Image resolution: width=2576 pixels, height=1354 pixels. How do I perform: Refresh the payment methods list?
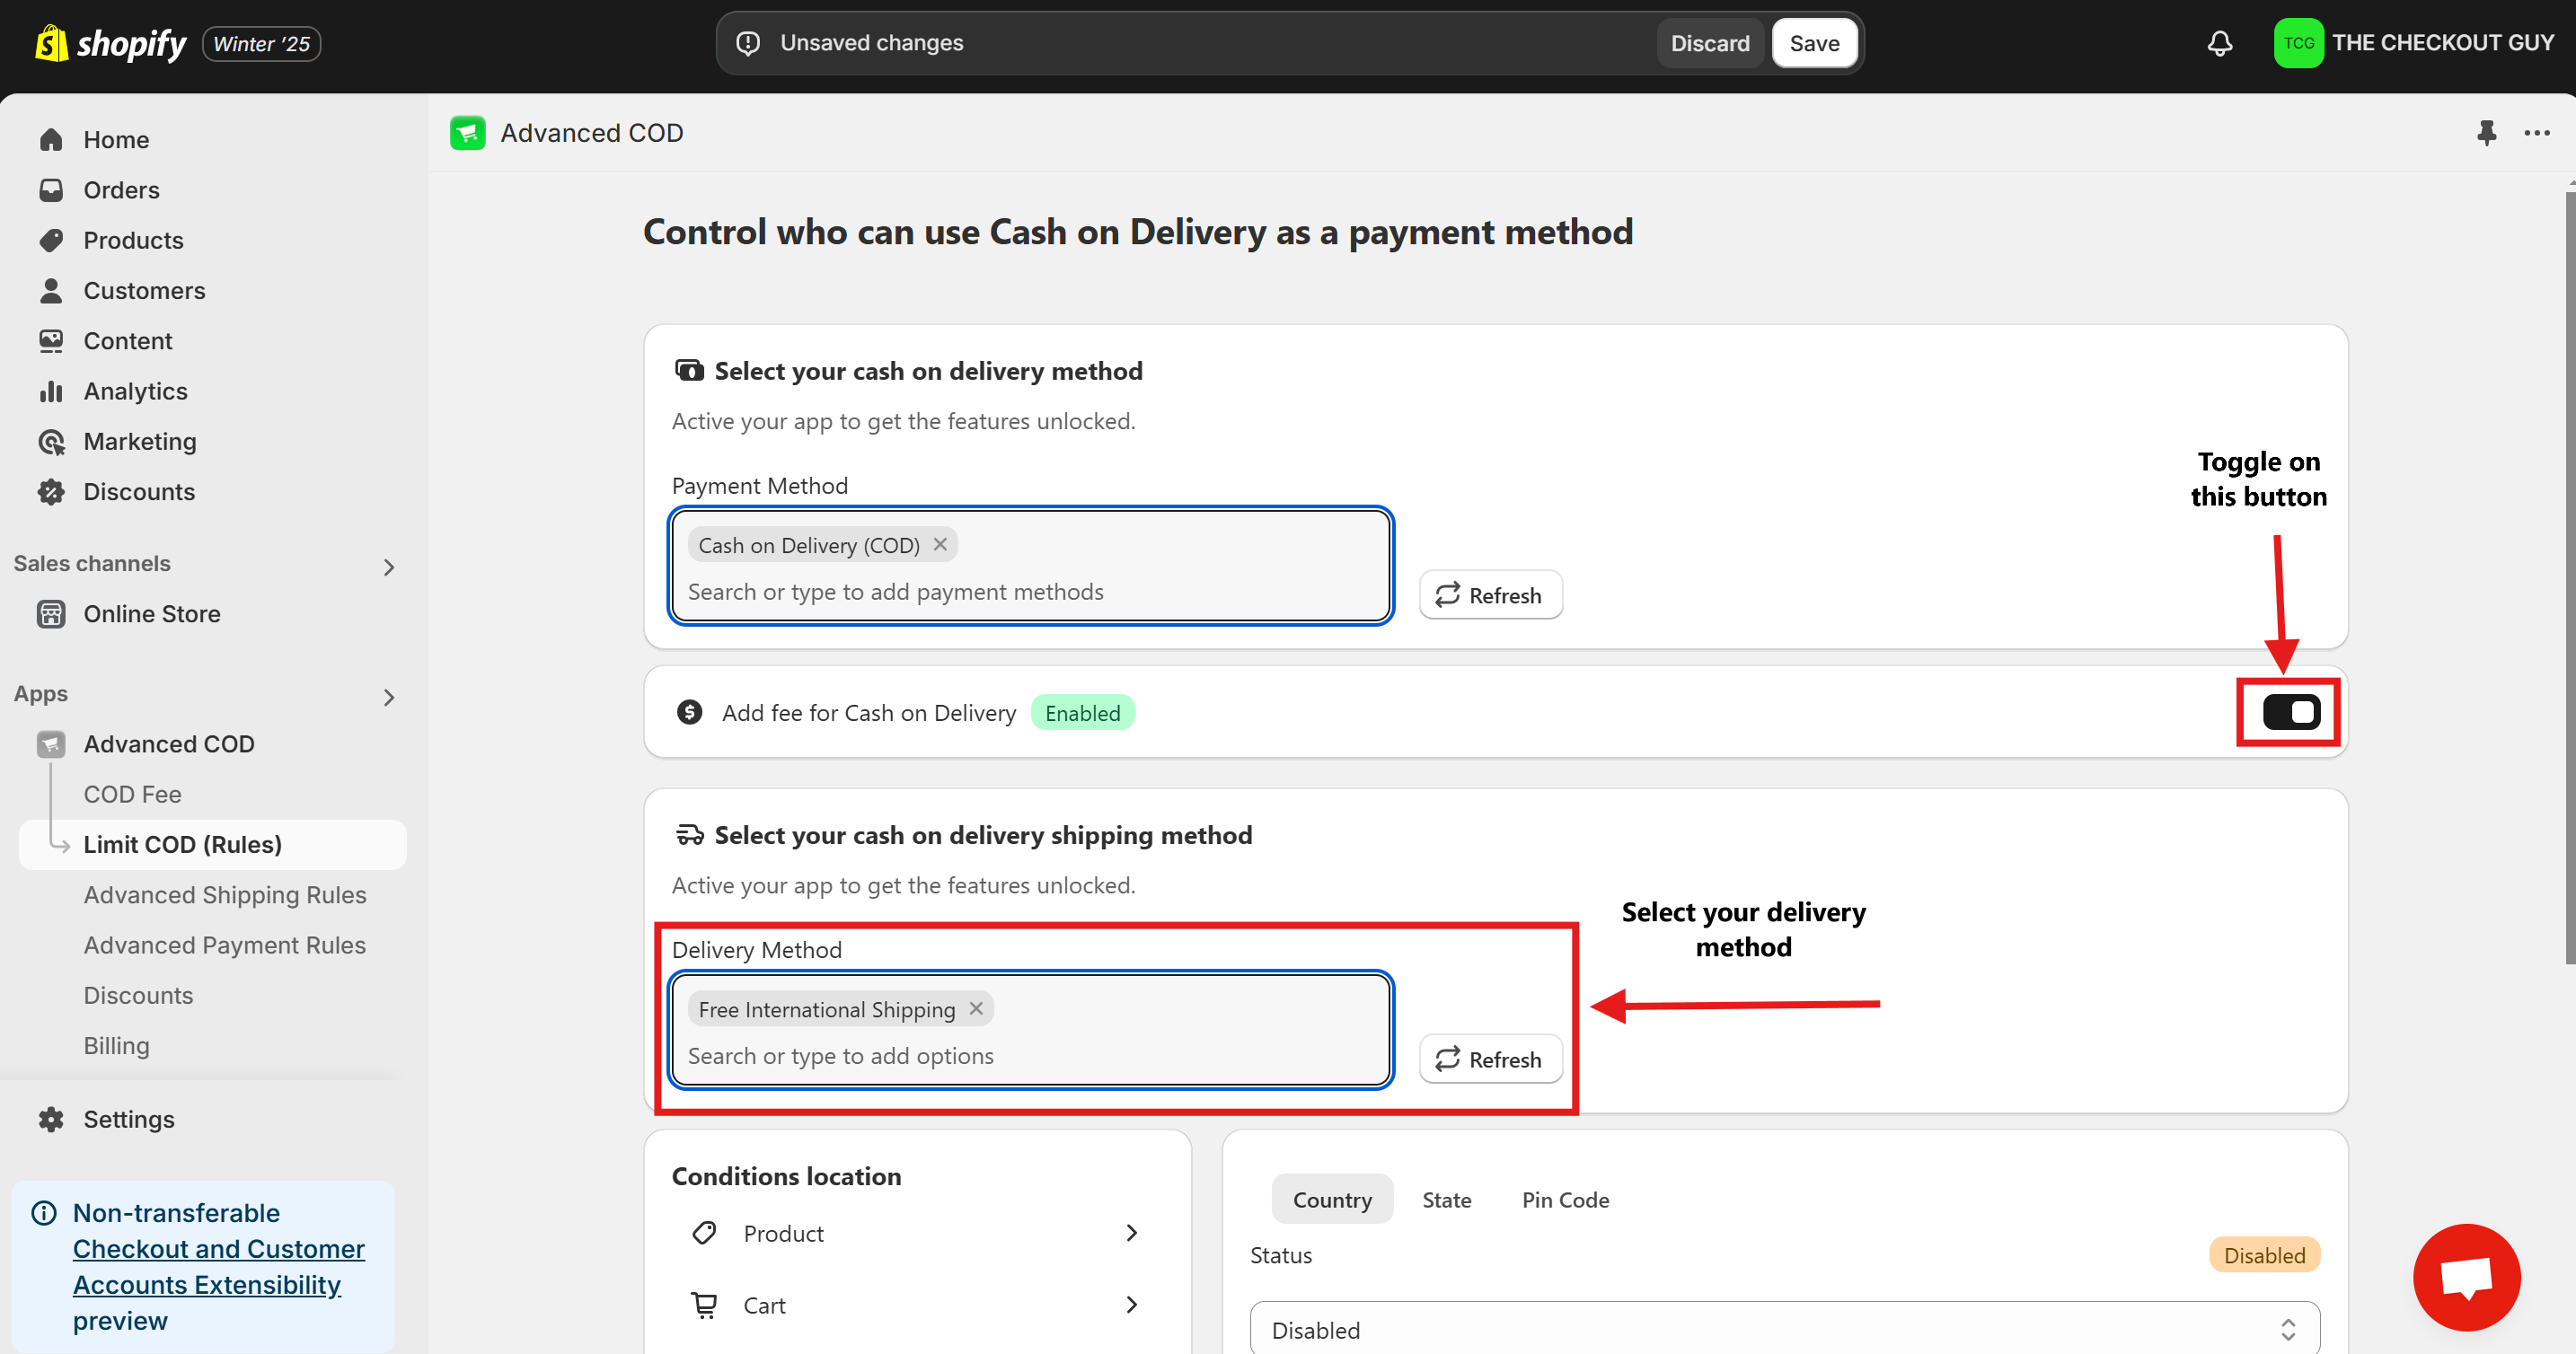[x=1490, y=595]
